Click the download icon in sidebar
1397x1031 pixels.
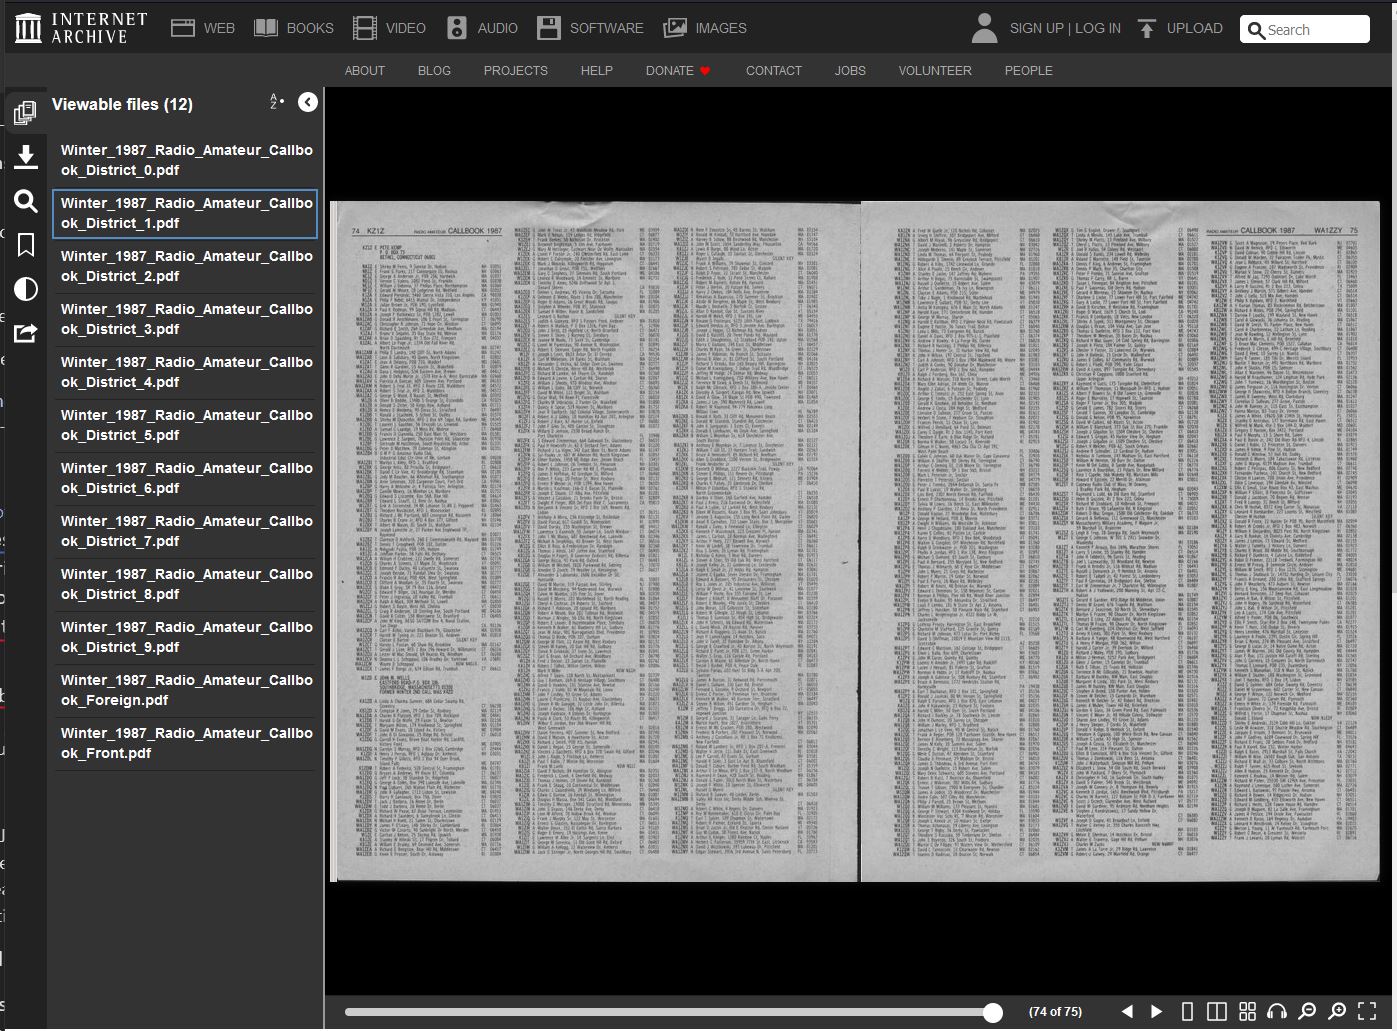point(26,156)
